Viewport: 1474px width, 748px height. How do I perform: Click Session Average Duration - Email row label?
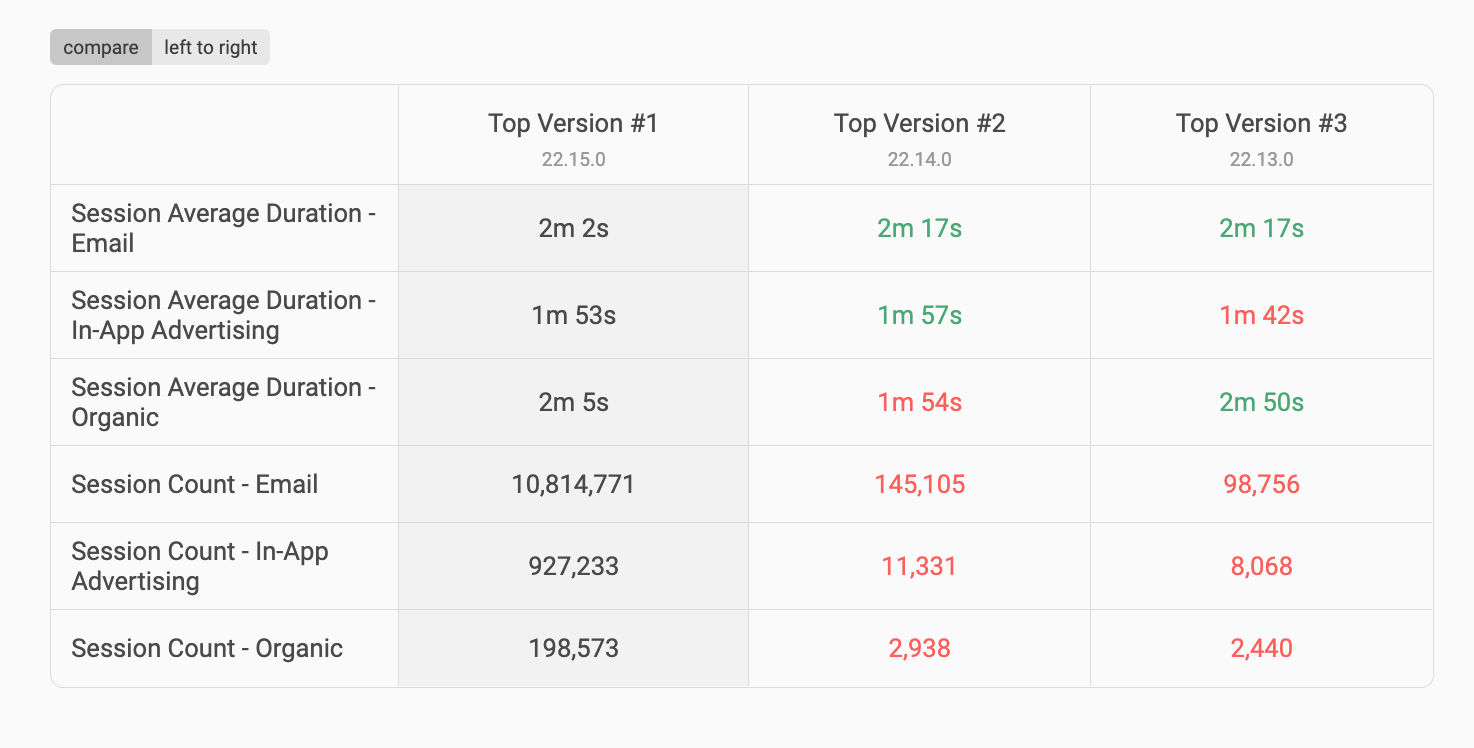[223, 228]
